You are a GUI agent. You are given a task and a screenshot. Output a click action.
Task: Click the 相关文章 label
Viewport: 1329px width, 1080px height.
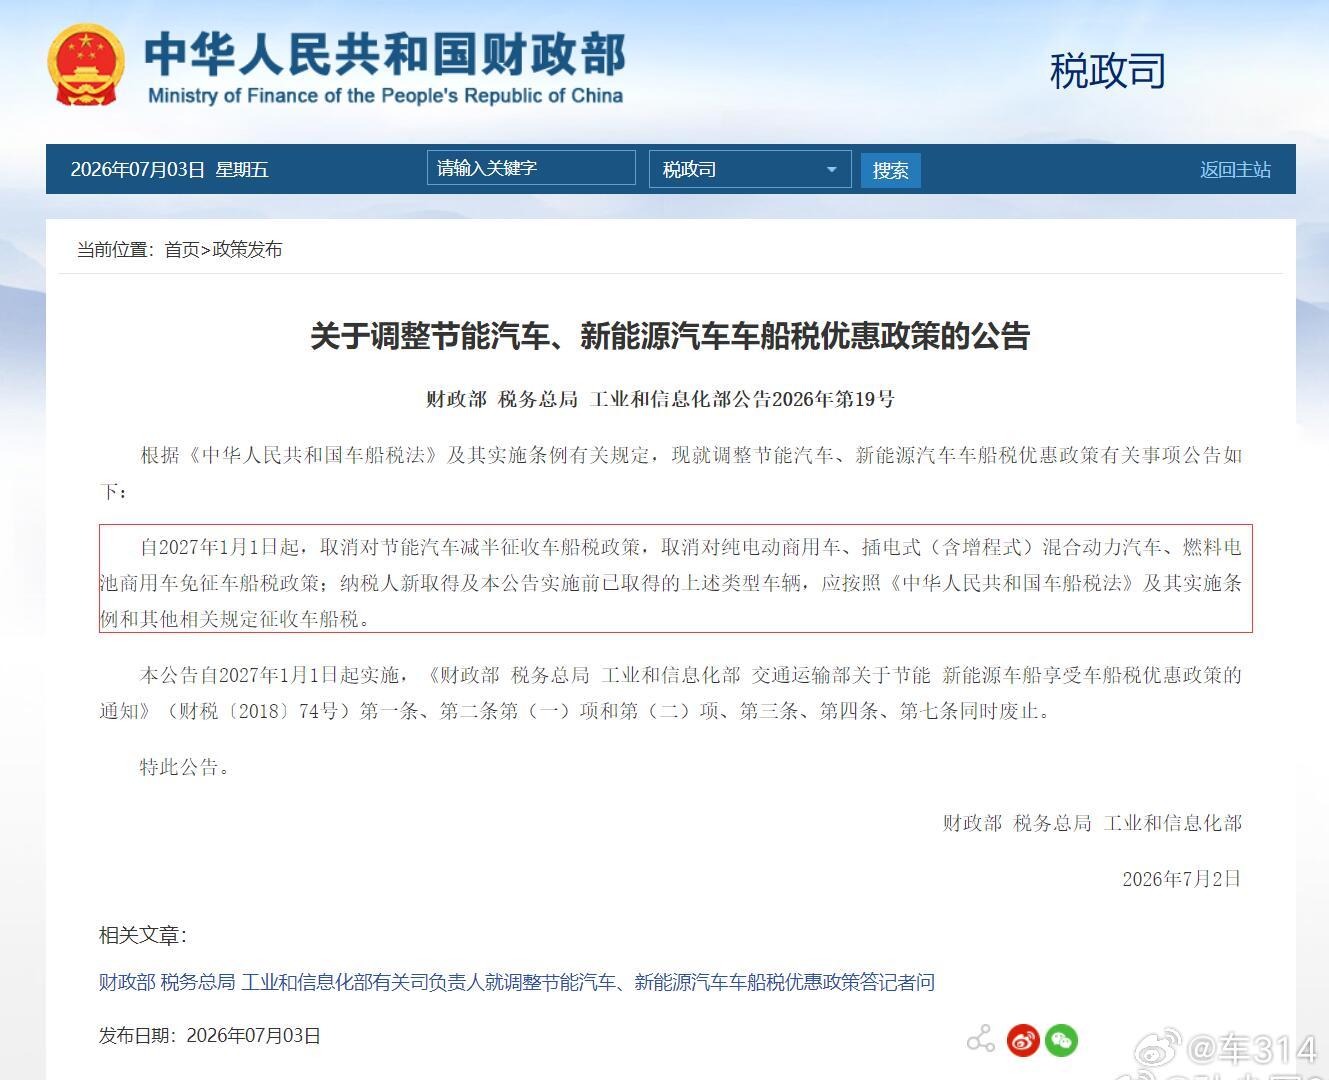142,935
